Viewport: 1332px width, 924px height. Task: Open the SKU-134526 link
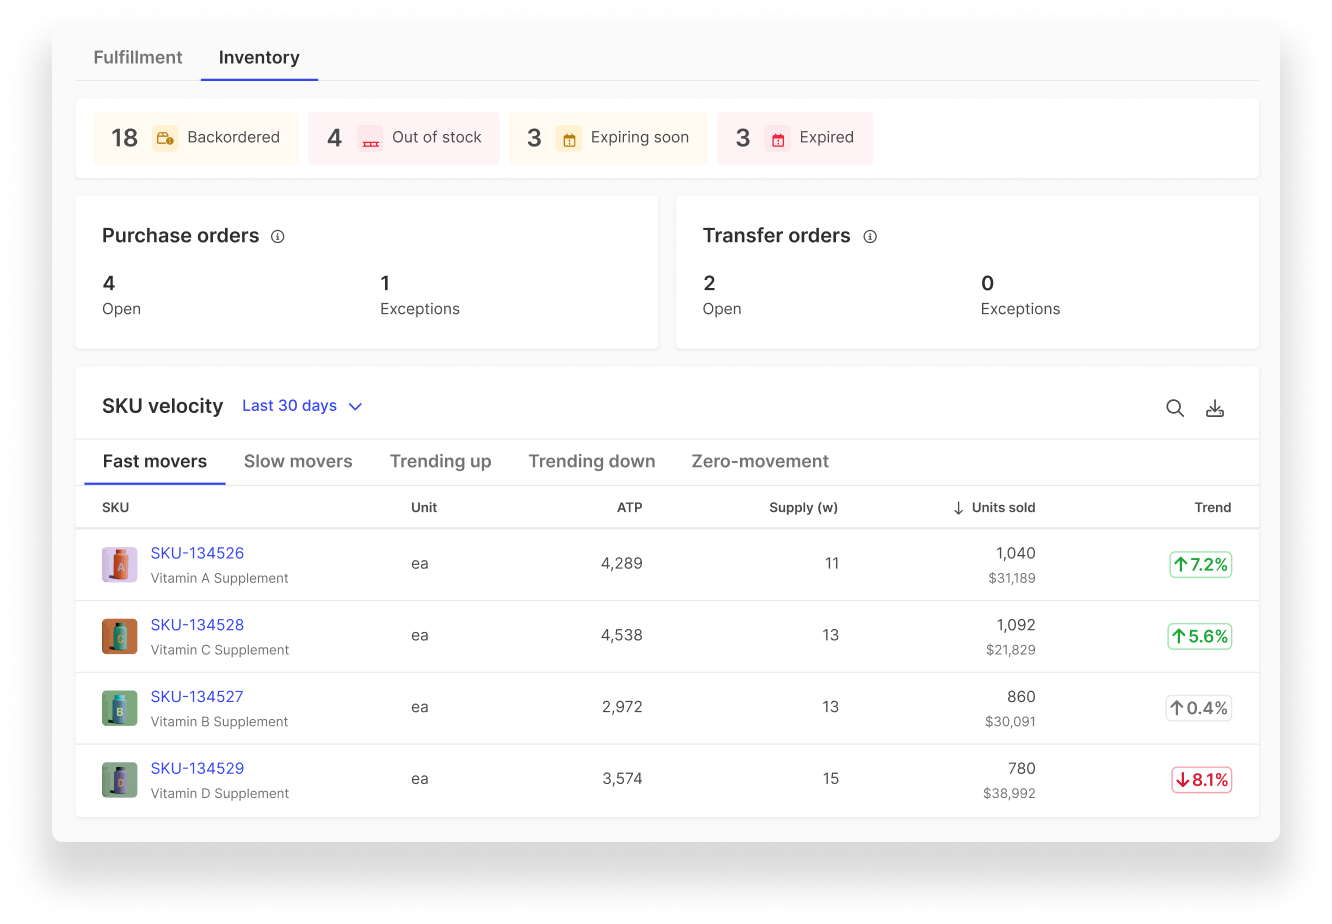pyautogui.click(x=197, y=553)
